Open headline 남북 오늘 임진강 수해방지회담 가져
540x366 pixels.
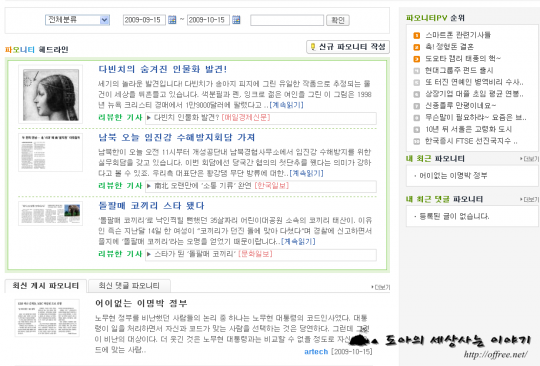pyautogui.click(x=177, y=137)
